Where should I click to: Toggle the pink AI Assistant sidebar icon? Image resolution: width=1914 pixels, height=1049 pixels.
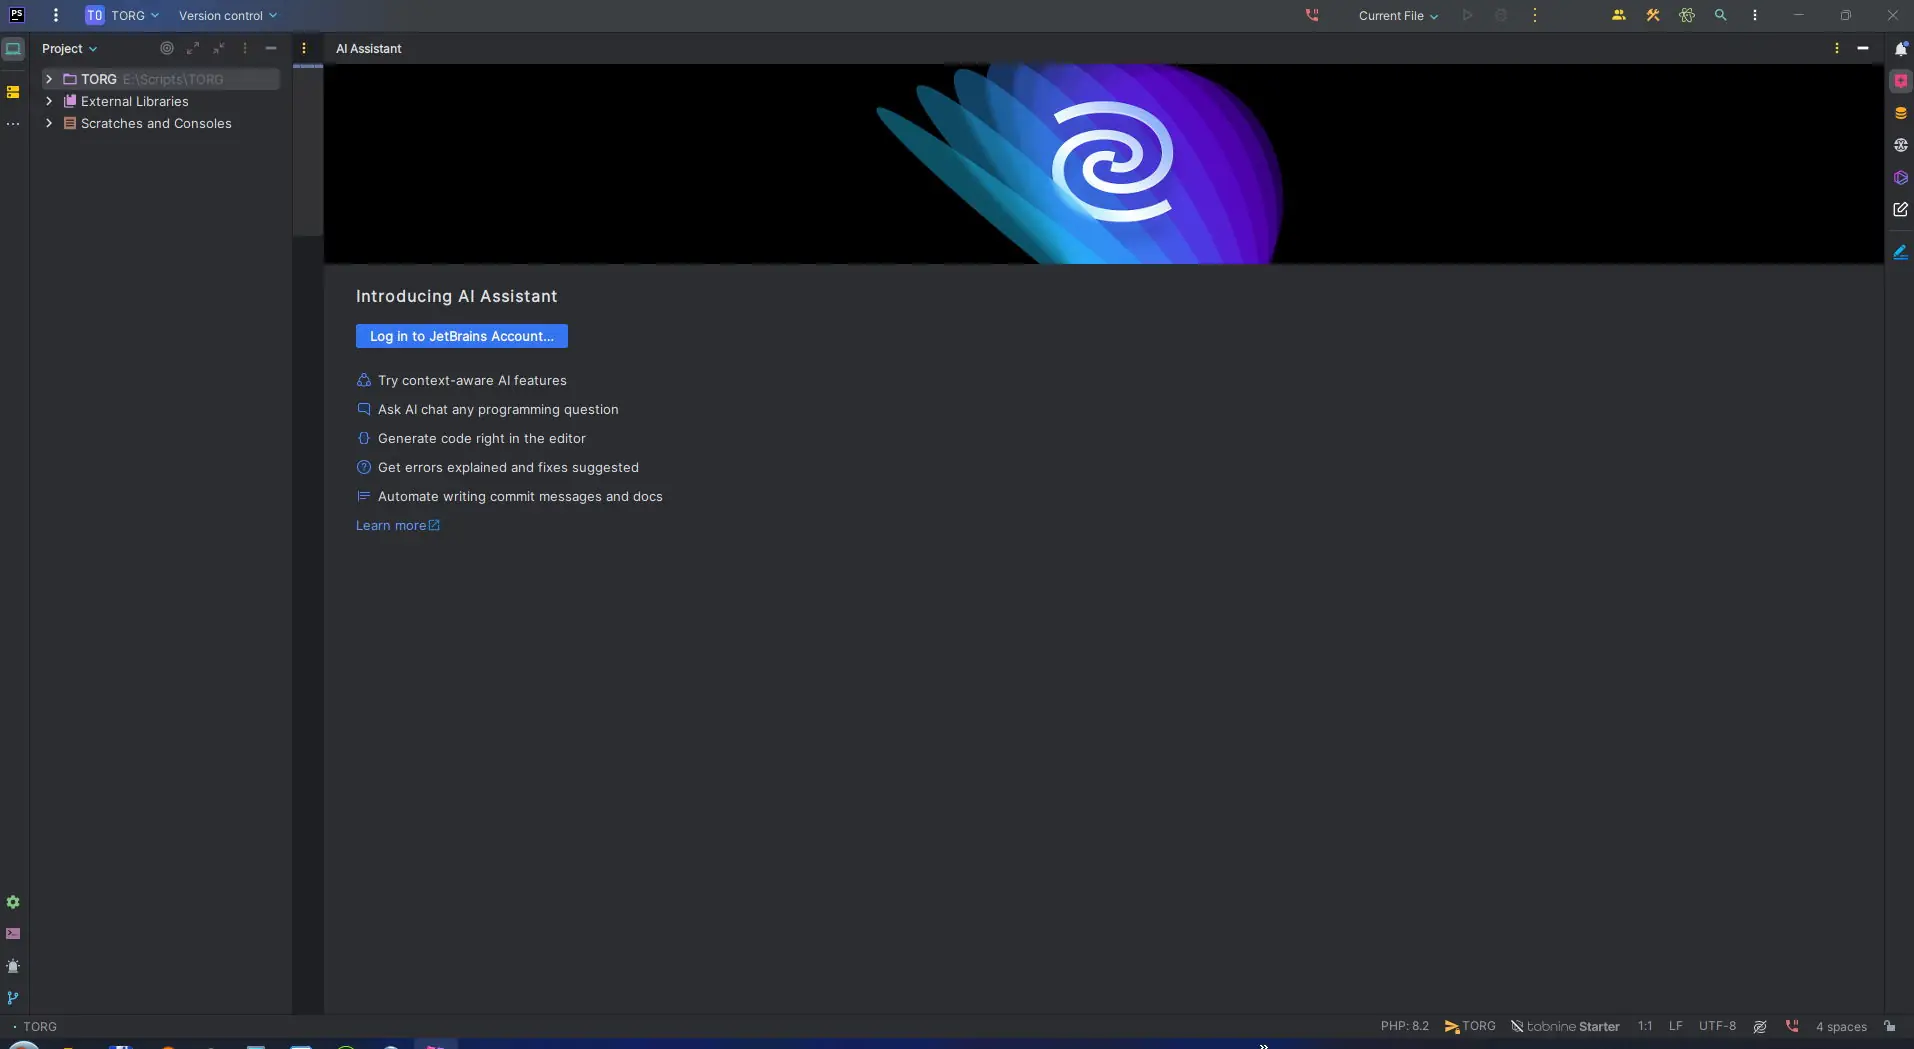[x=1901, y=81]
